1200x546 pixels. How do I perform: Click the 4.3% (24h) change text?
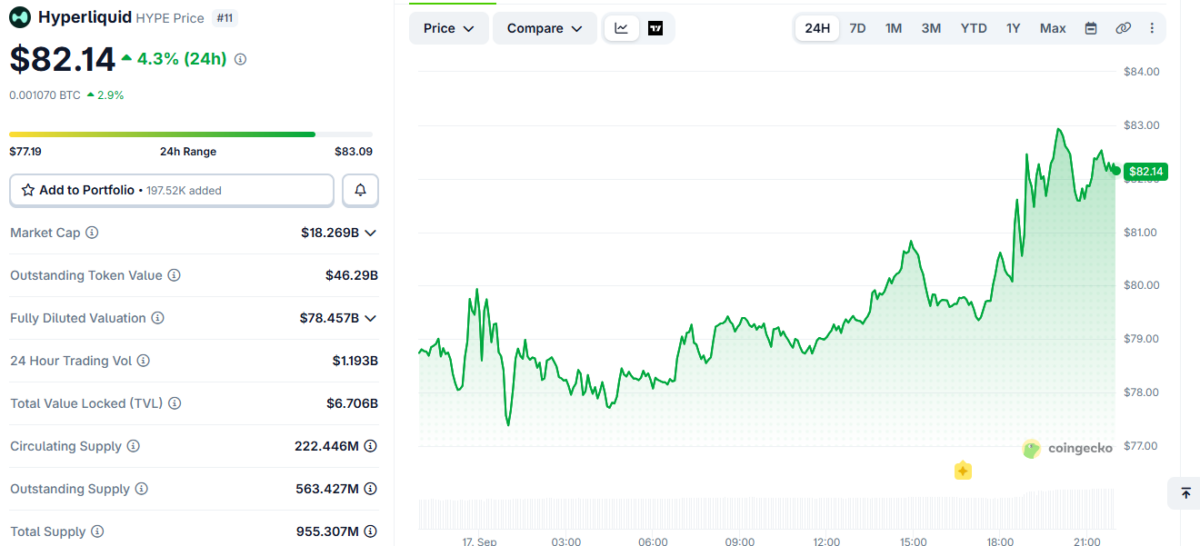[x=183, y=59]
